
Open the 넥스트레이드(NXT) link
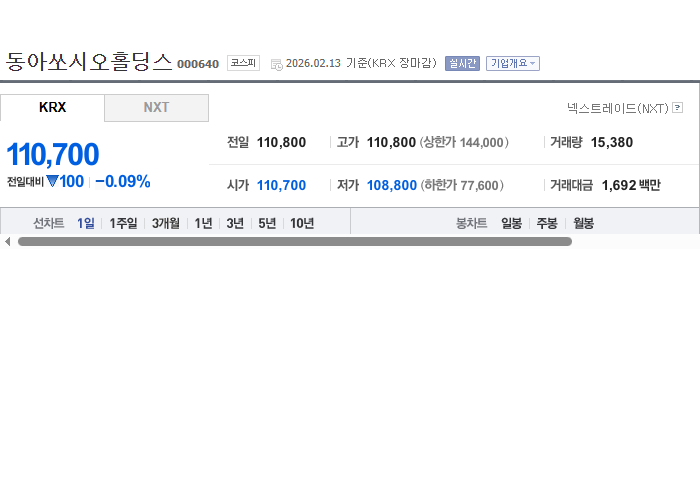click(x=618, y=108)
